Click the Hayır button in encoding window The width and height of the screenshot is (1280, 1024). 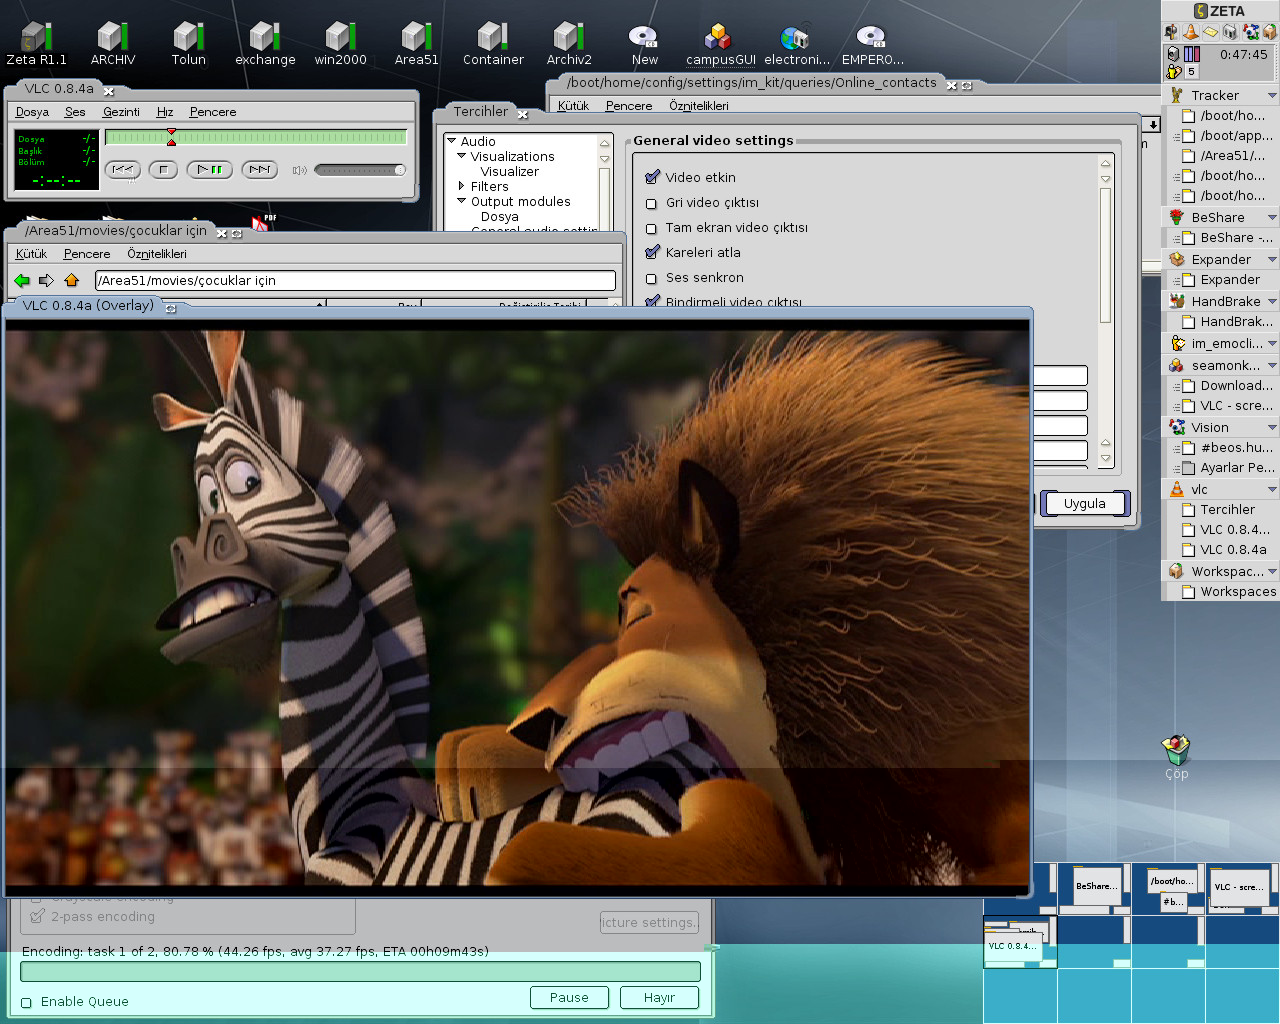tap(659, 997)
